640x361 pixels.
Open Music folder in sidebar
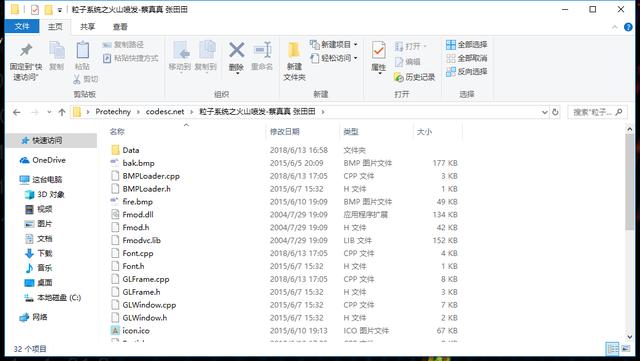[39, 268]
